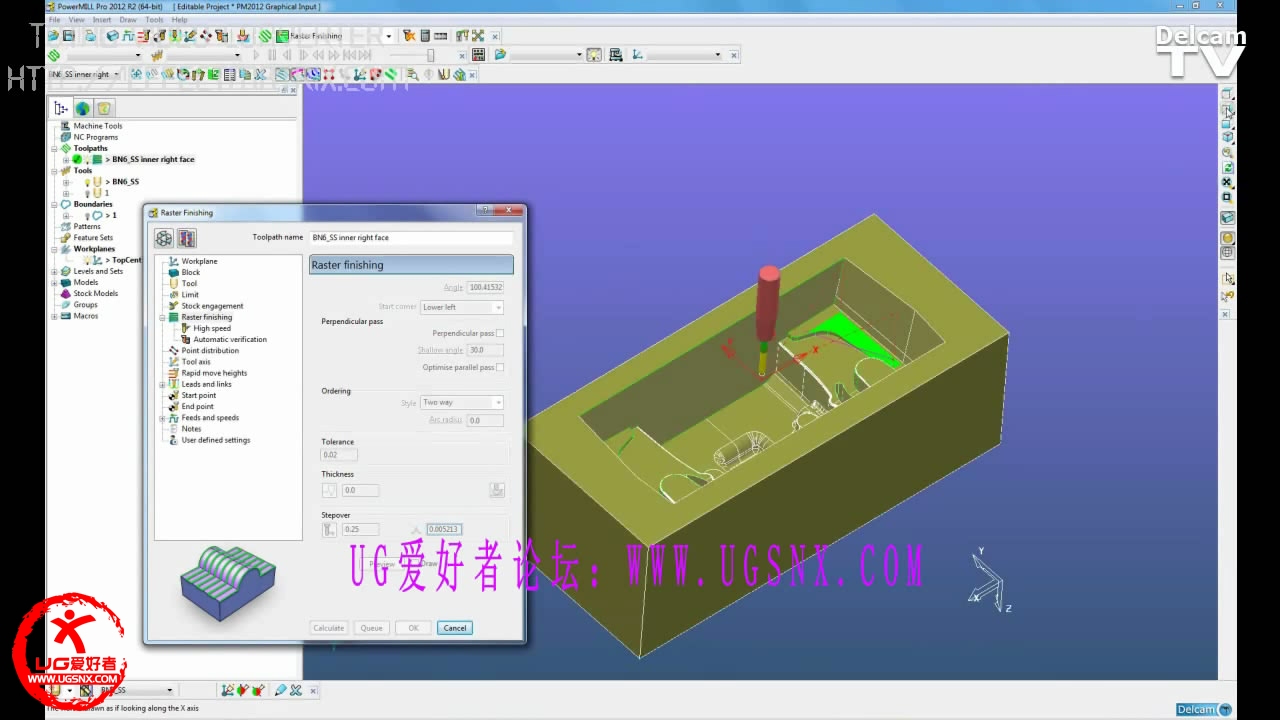
Task: Click the copy toolpath icon beside component settings
Action: coord(187,238)
